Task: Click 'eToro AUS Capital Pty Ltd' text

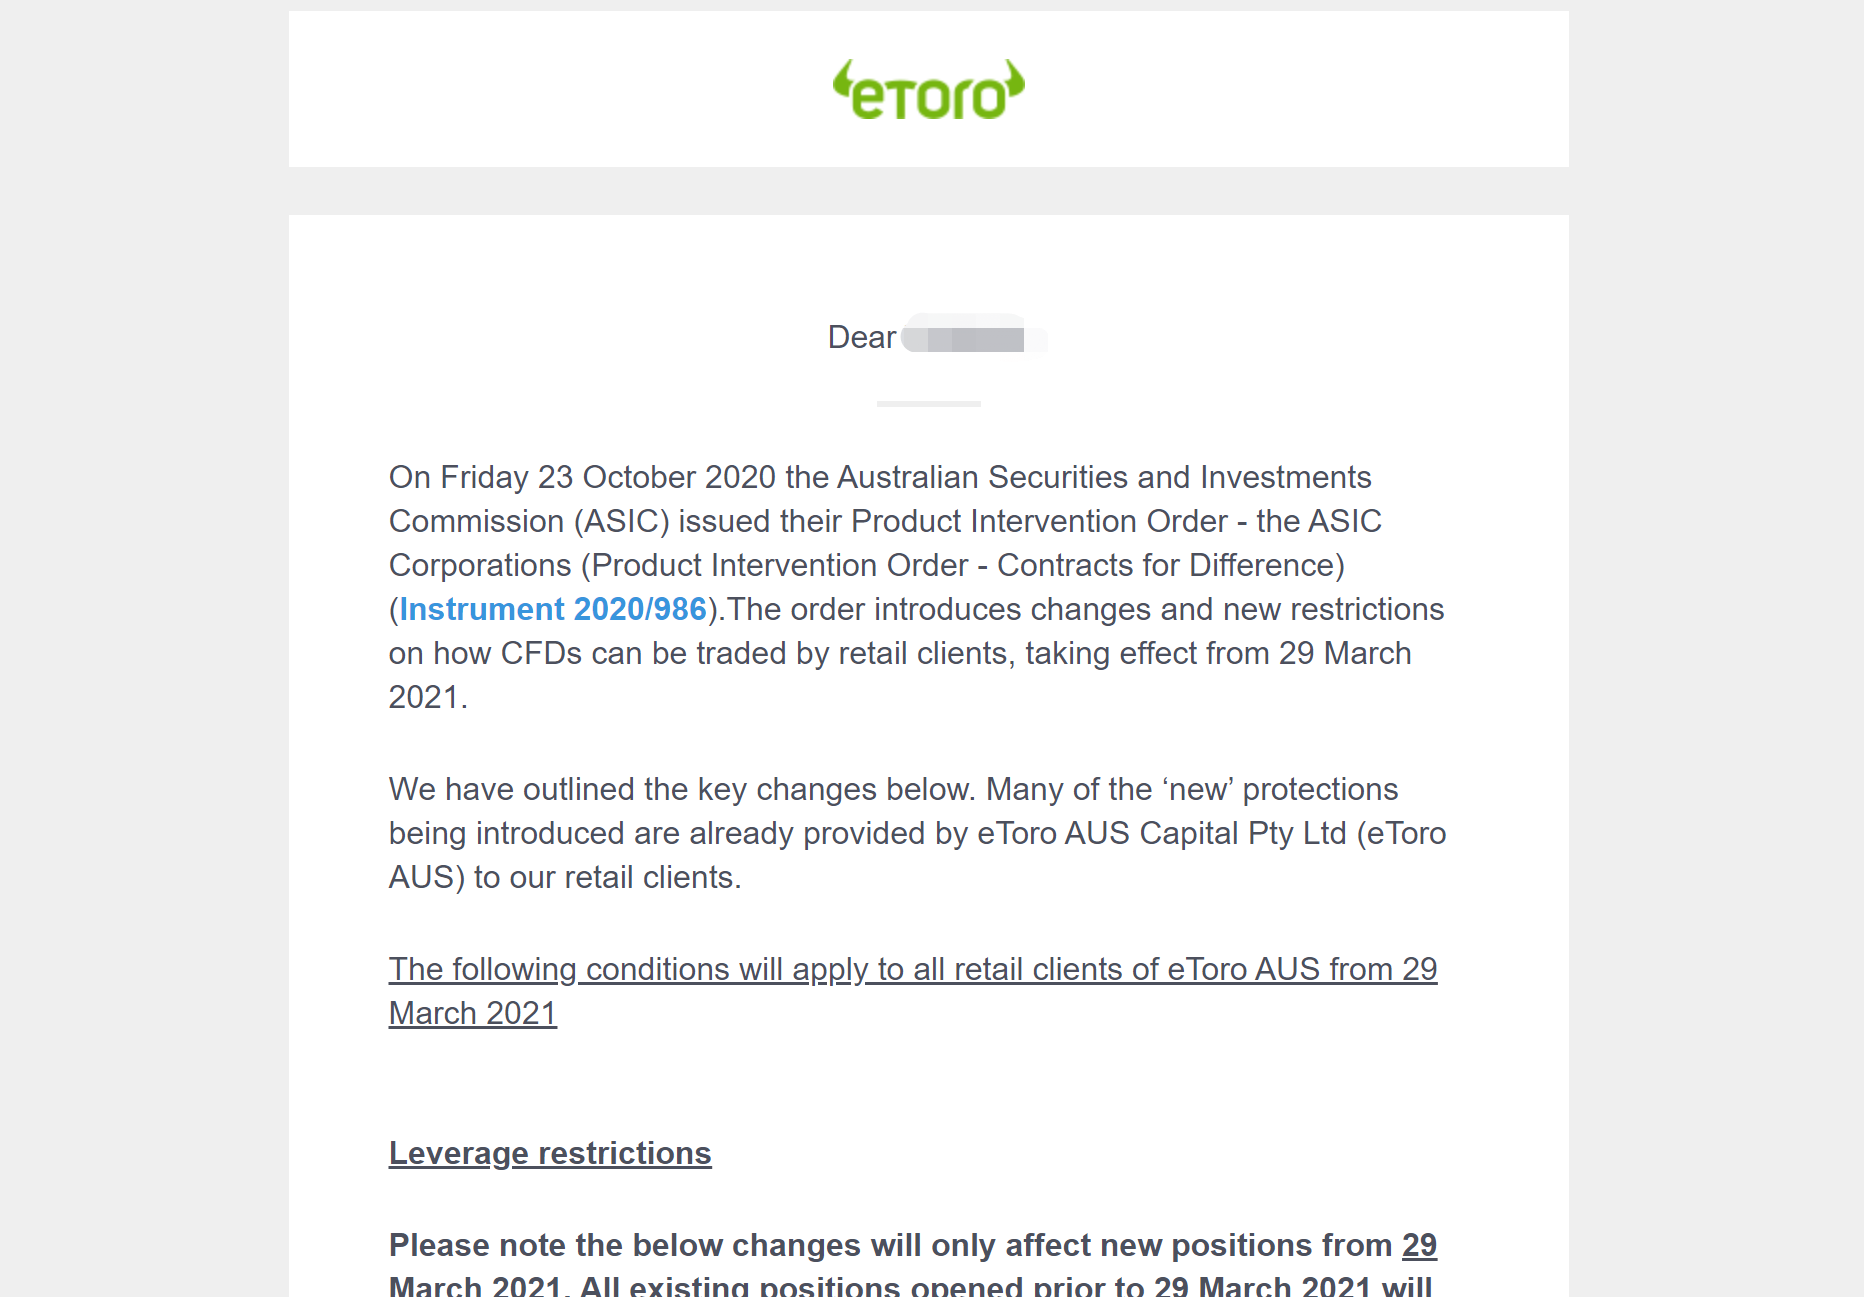Action: click(x=1162, y=833)
